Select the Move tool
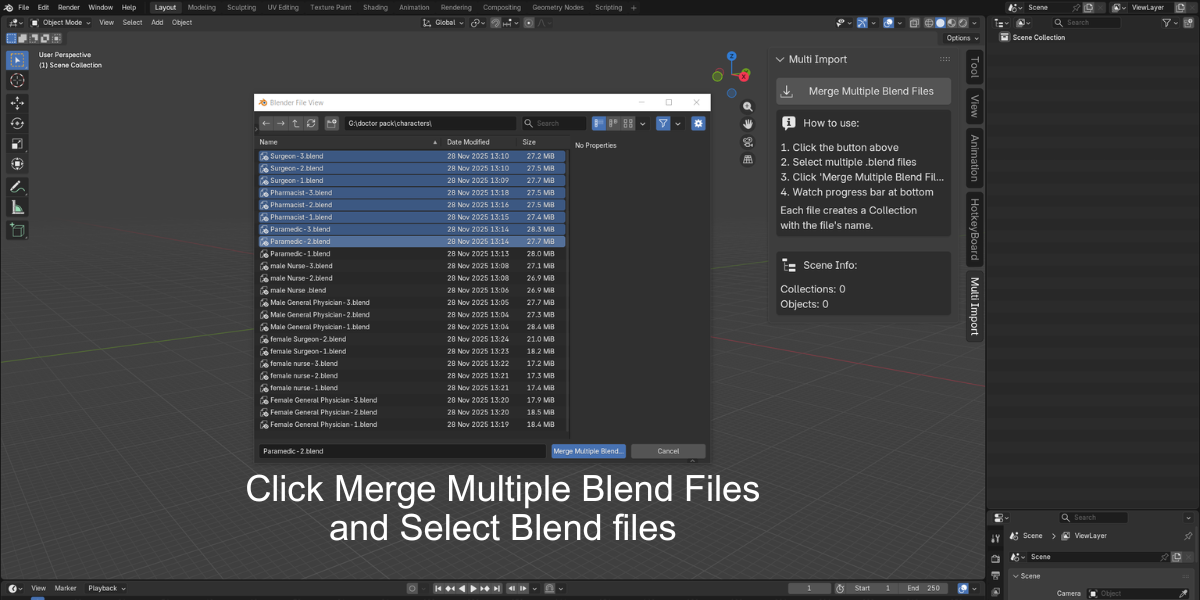The width and height of the screenshot is (1200, 600). coord(18,103)
